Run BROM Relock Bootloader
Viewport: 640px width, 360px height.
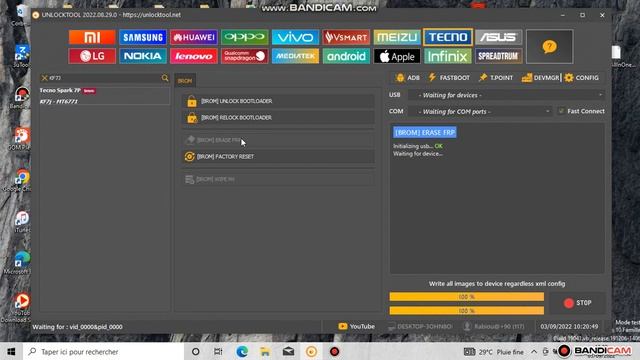[x=278, y=118]
